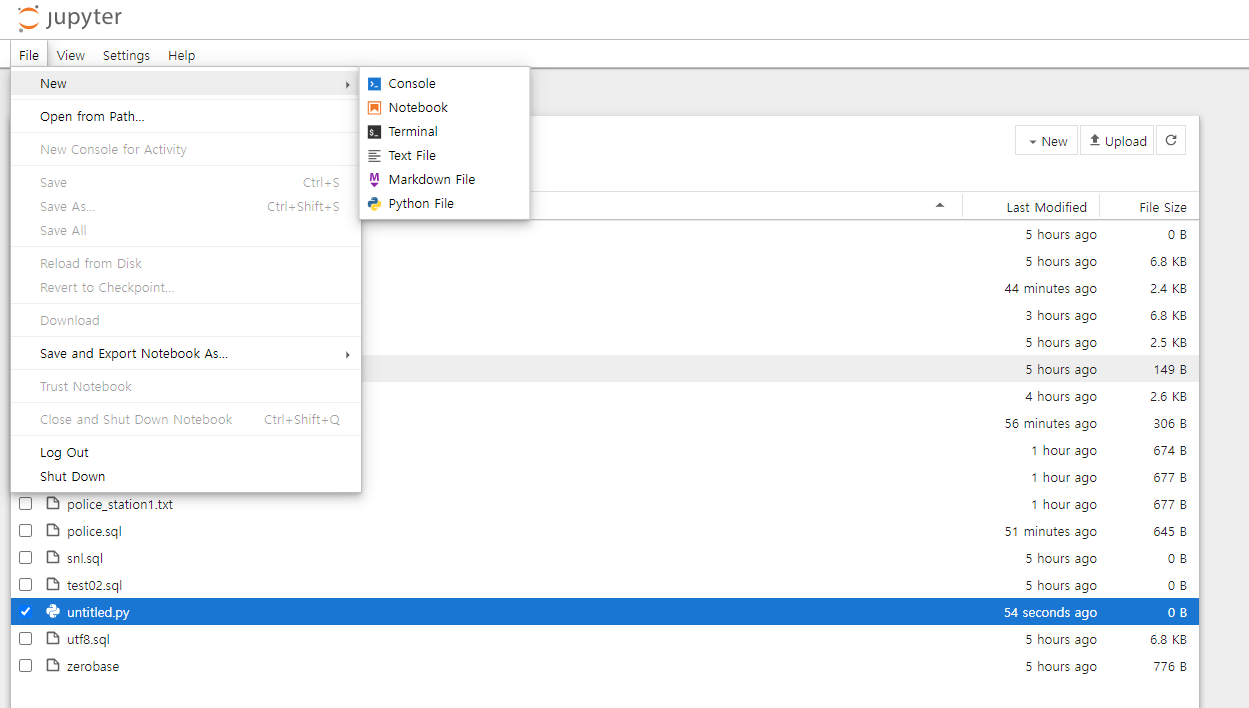Check the police.sql checkbox
The height and width of the screenshot is (708, 1249).
coord(26,531)
